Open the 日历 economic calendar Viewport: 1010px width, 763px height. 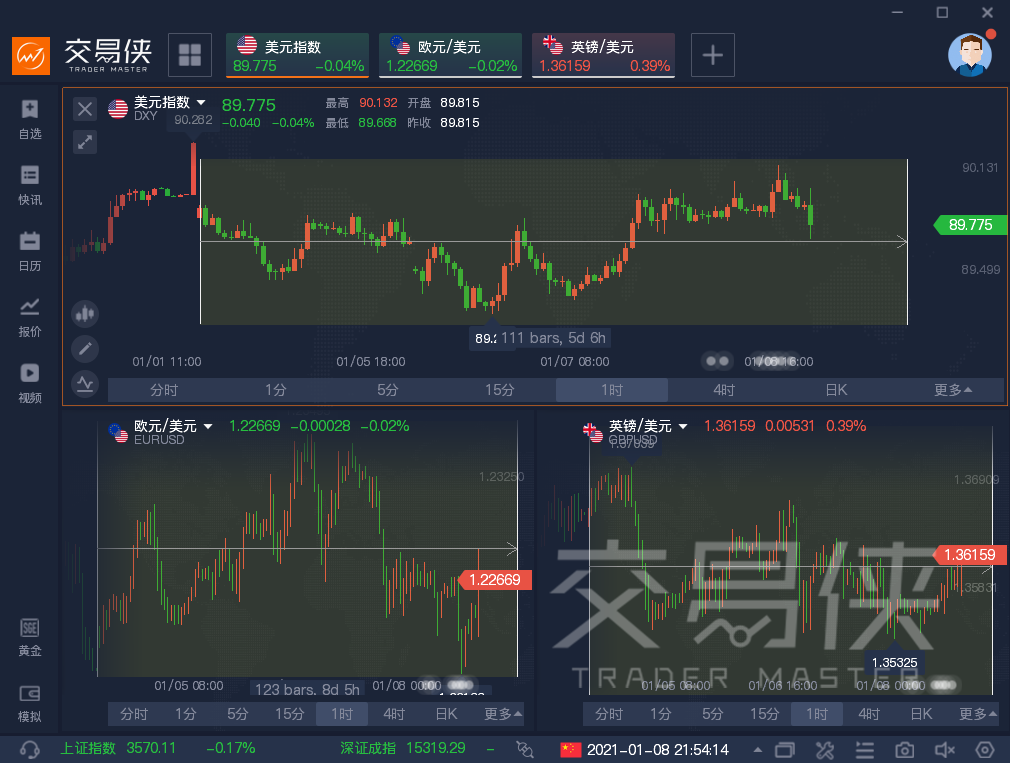pos(30,250)
